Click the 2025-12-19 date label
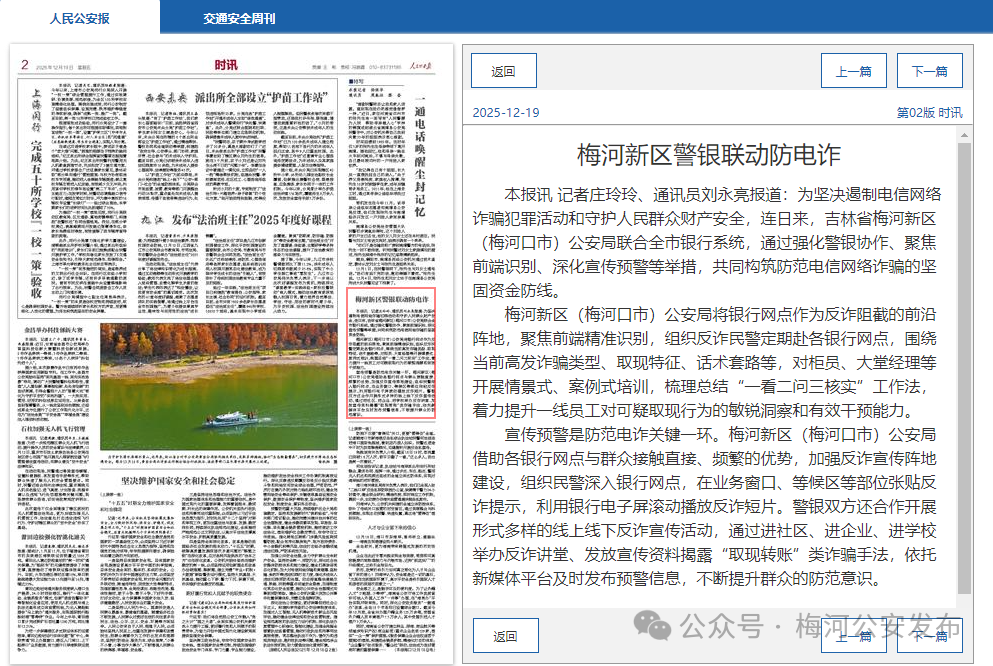 [x=505, y=113]
